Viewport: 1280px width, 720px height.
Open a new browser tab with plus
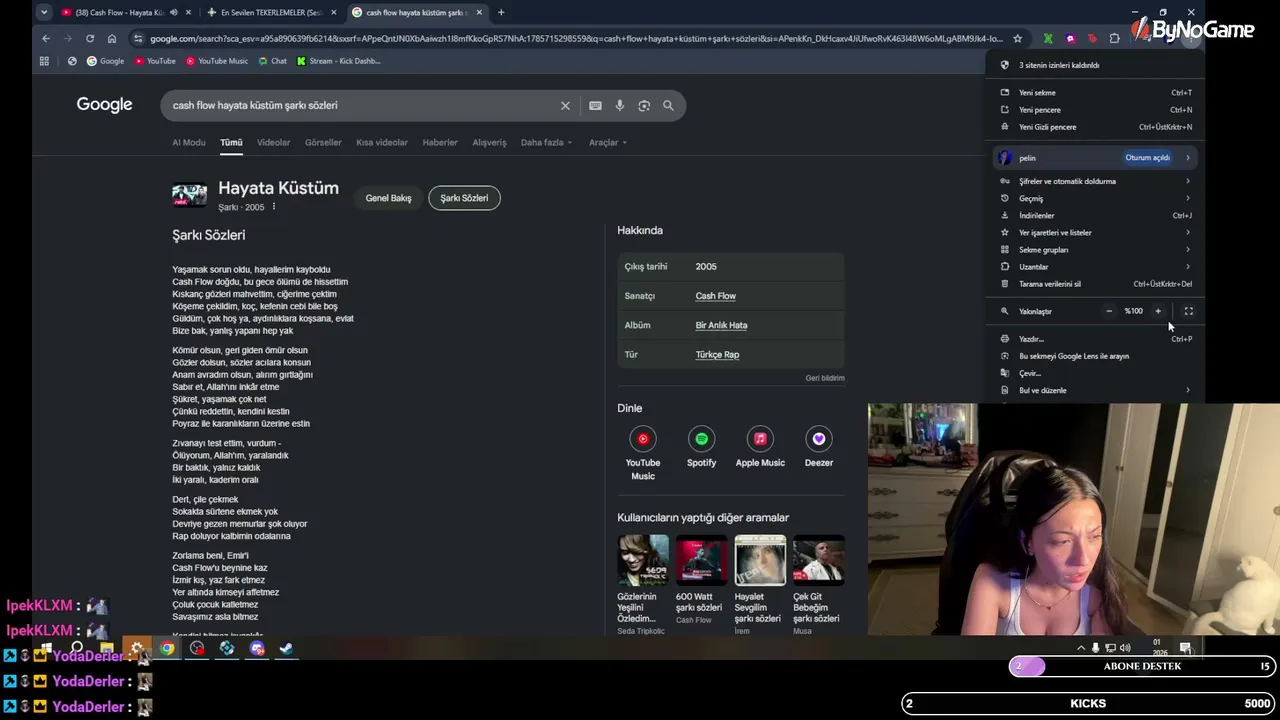tap(501, 12)
